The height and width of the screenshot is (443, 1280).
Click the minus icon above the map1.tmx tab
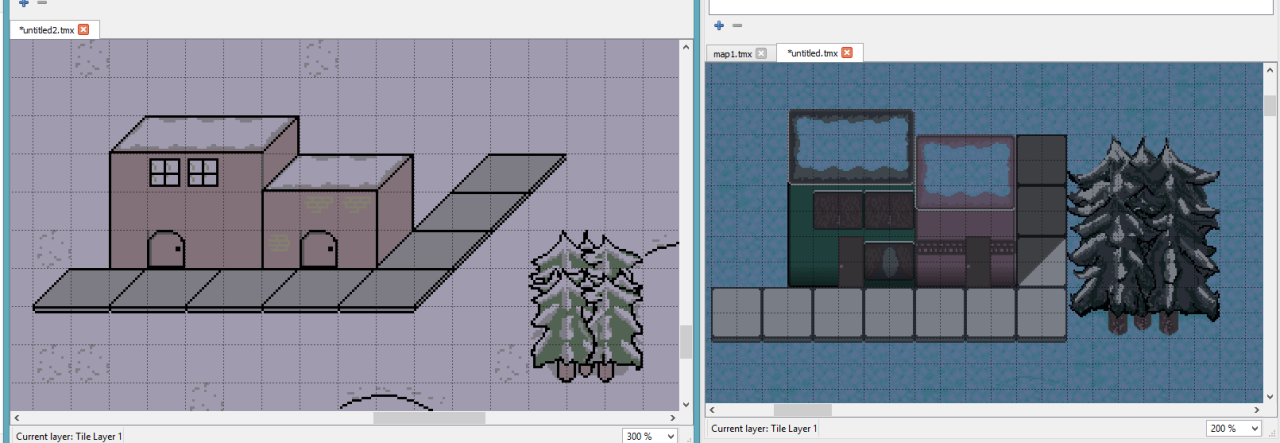point(737,25)
